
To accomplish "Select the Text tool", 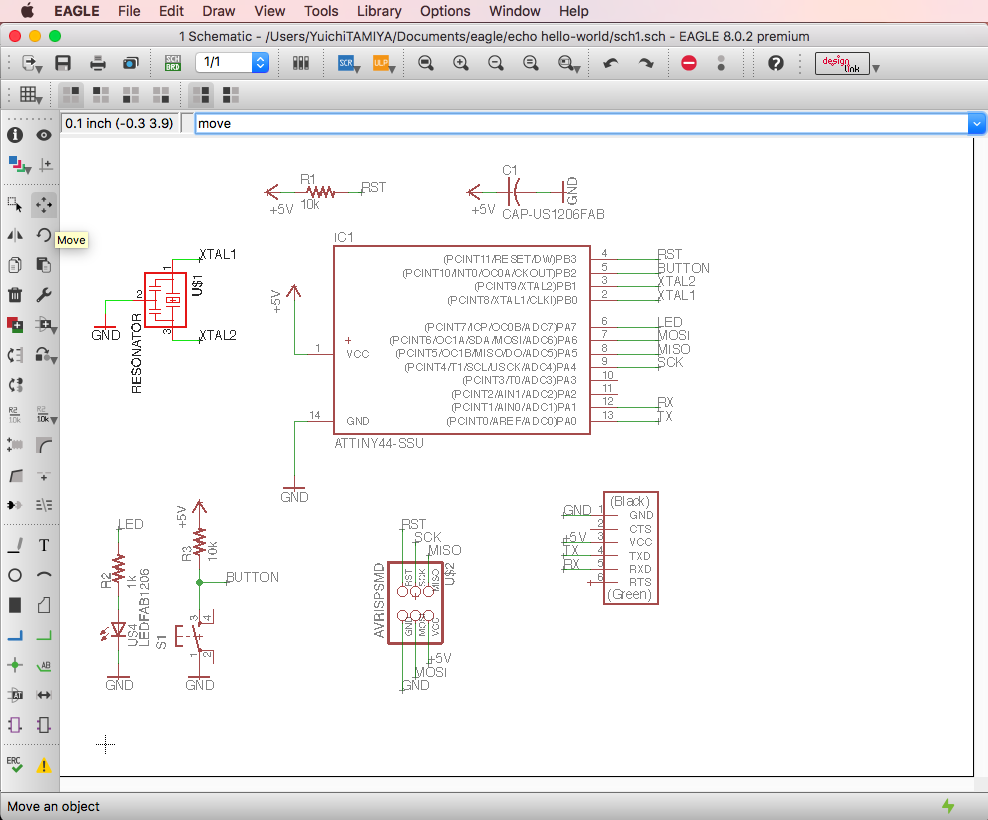I will coord(43,545).
